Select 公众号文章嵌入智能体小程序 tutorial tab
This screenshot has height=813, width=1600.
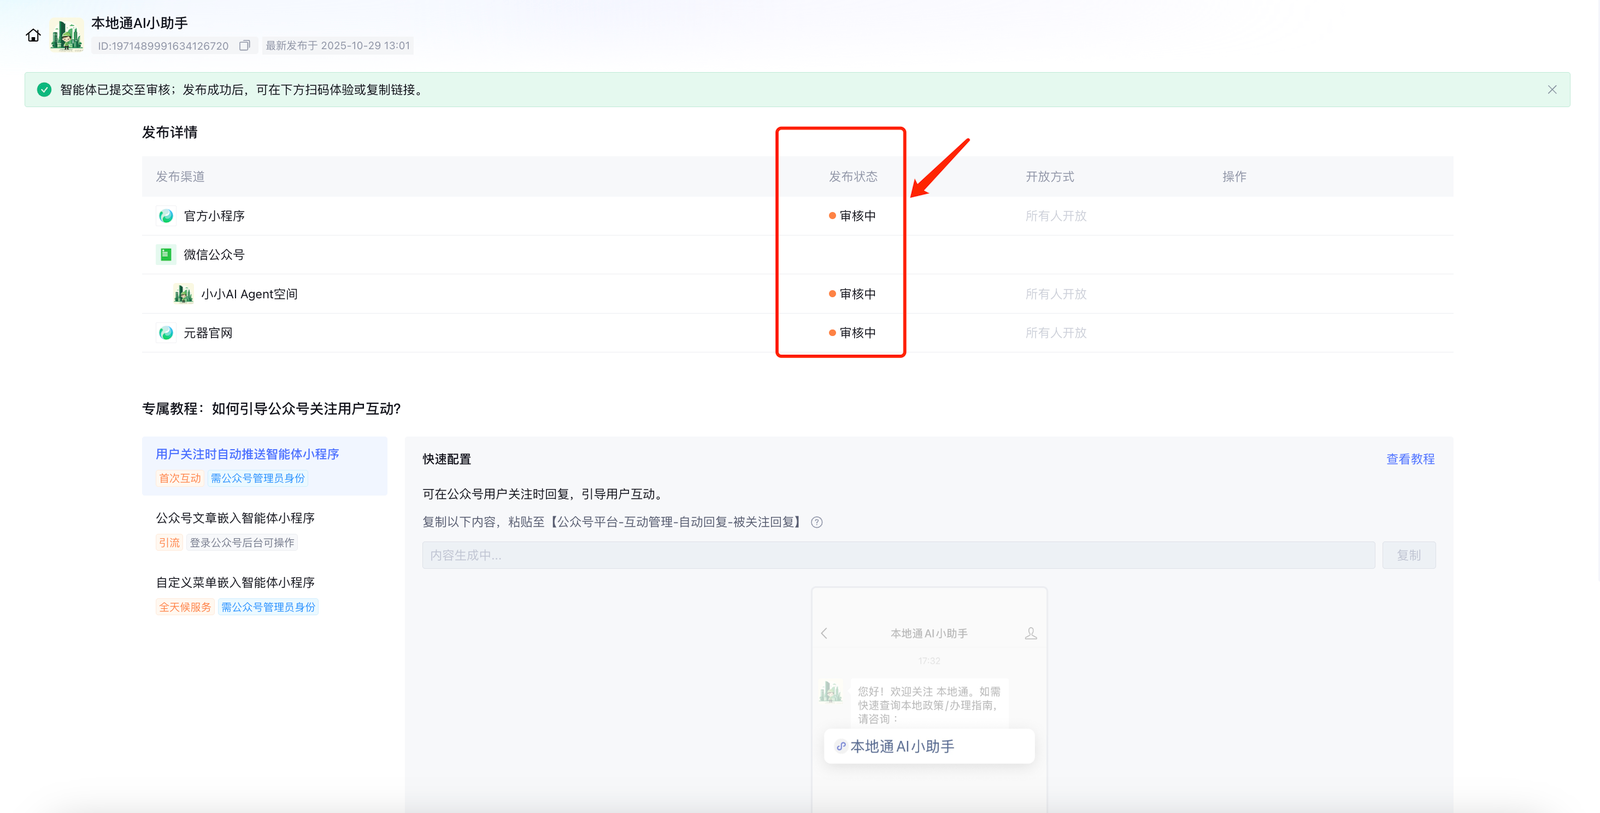[x=235, y=518]
